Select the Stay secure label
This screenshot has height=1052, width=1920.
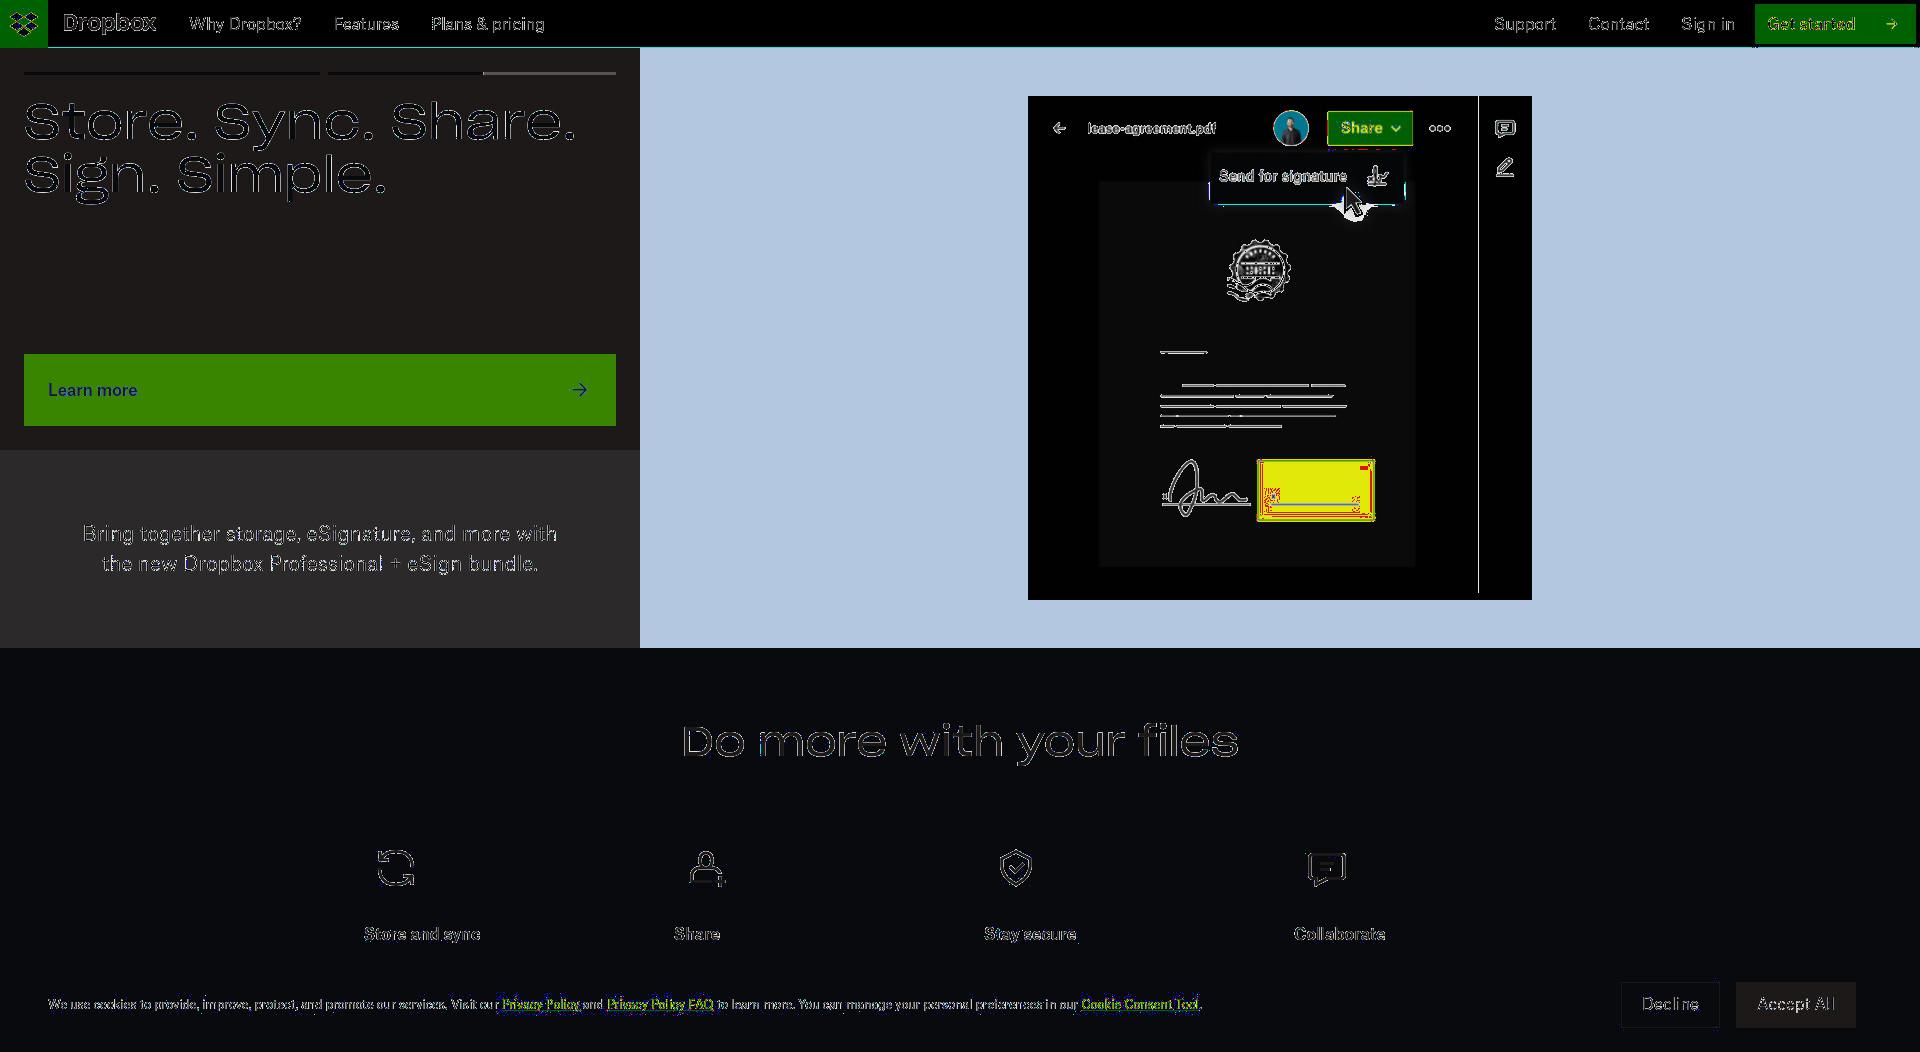(1030, 934)
